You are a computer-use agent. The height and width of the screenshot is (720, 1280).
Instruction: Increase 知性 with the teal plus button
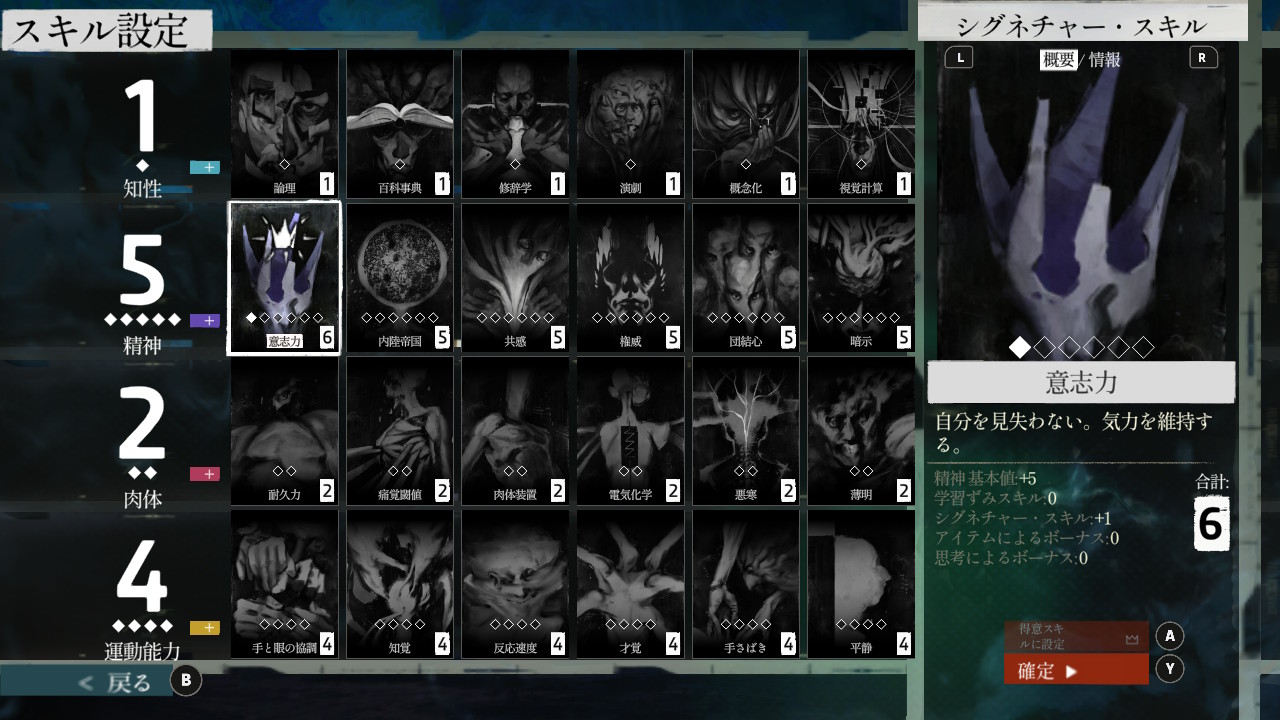point(205,167)
